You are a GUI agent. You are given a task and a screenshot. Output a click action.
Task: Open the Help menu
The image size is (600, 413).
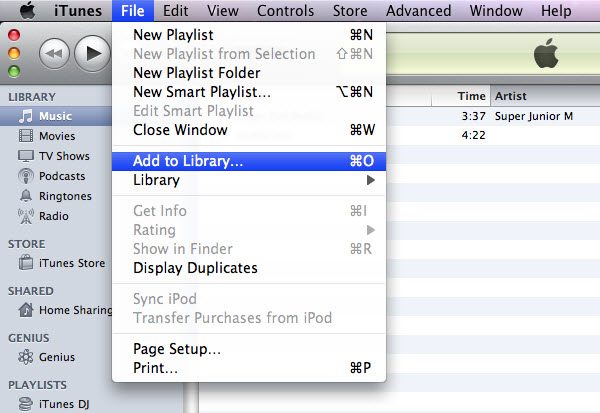(x=556, y=11)
